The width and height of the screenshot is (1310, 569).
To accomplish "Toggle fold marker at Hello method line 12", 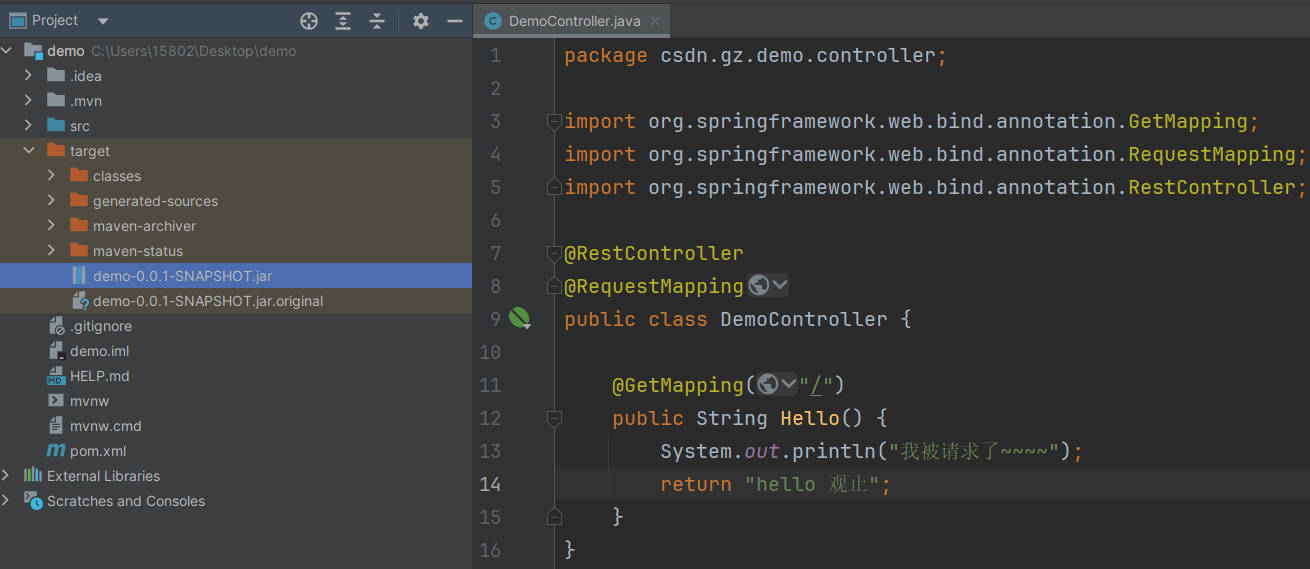I will 554,418.
